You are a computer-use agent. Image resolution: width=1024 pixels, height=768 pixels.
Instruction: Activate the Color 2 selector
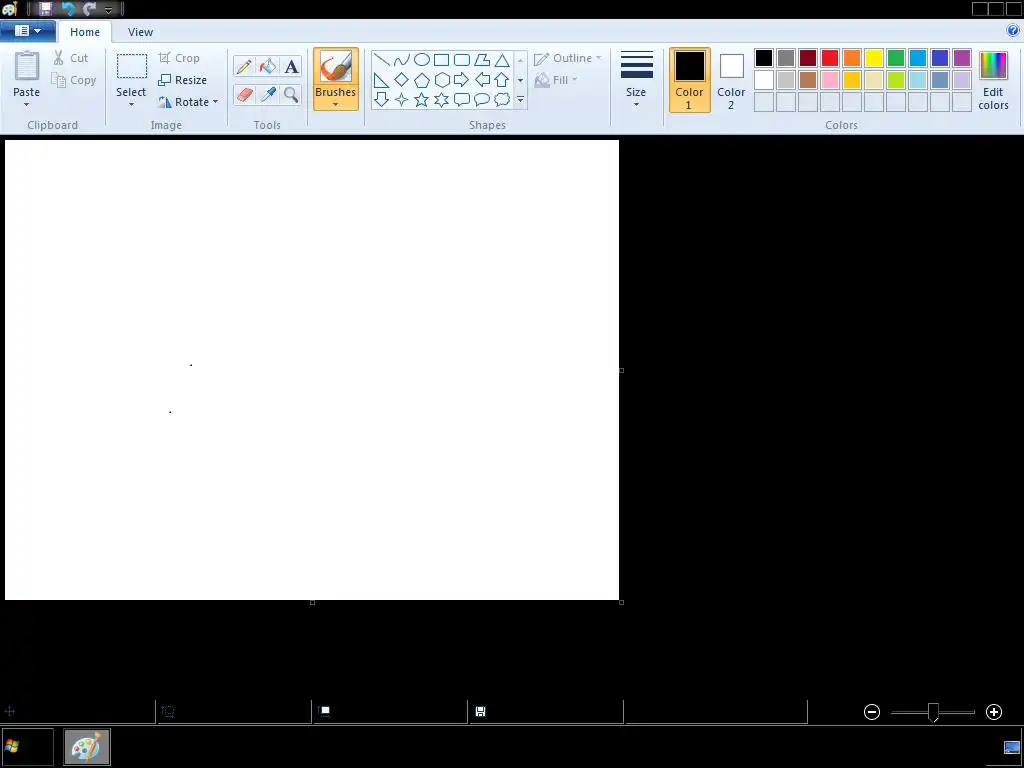pos(731,80)
